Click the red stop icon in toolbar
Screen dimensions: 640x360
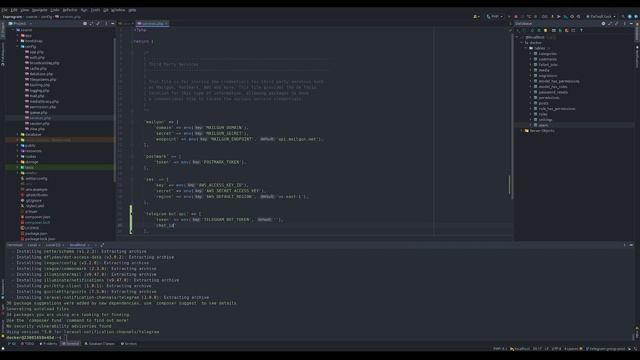click(516, 17)
